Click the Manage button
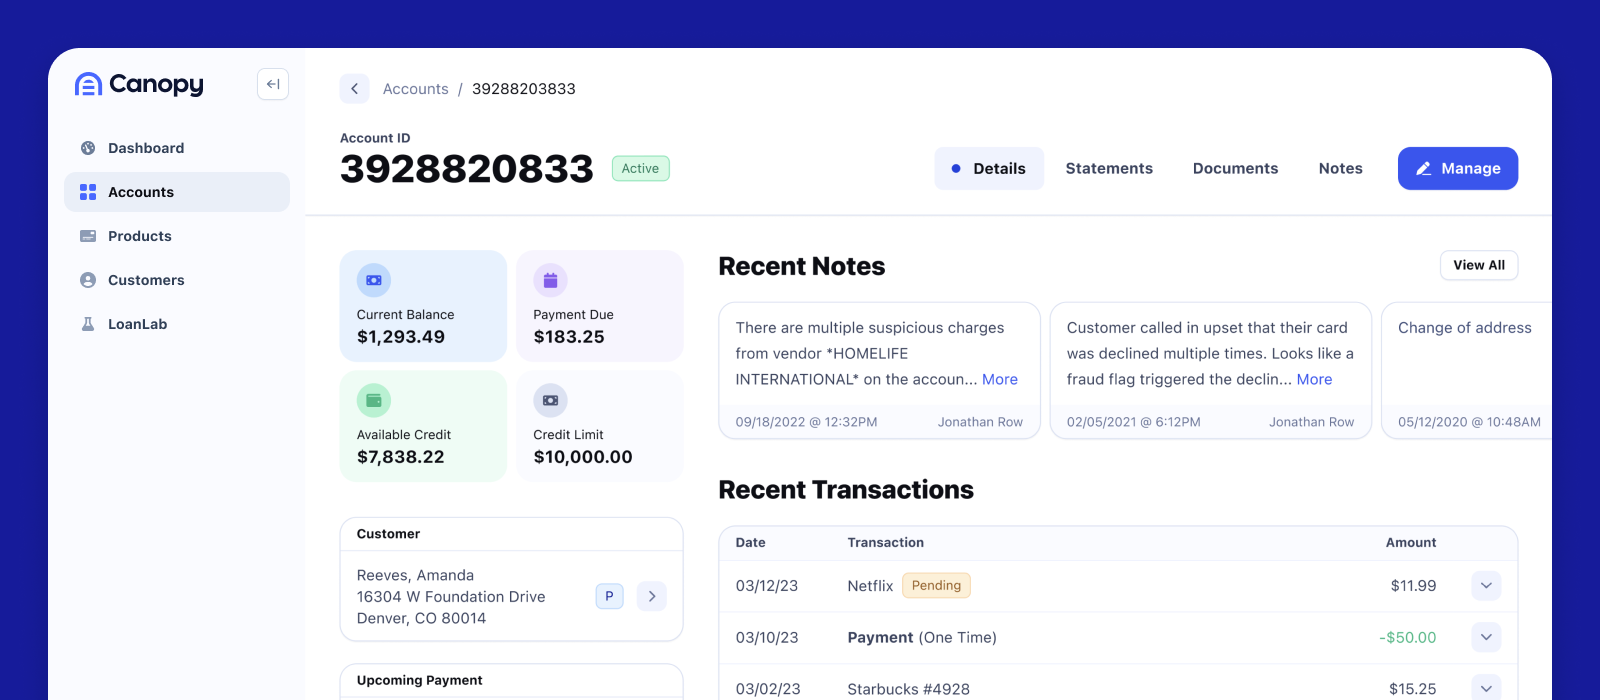This screenshot has height=700, width=1600. pyautogui.click(x=1458, y=169)
